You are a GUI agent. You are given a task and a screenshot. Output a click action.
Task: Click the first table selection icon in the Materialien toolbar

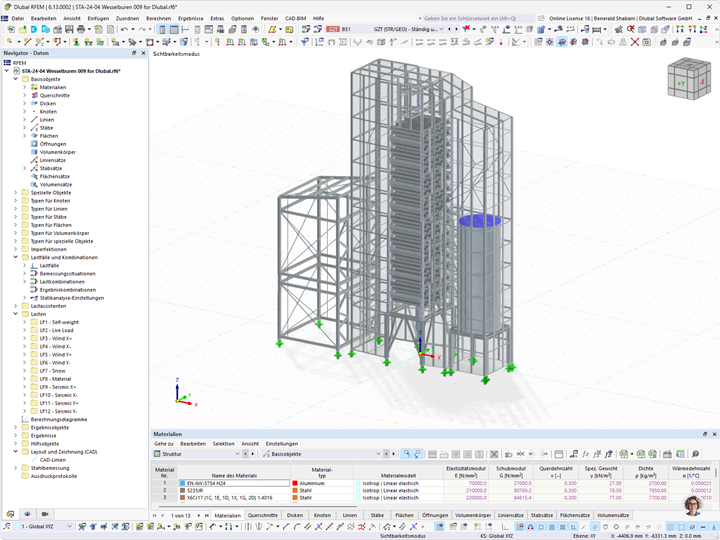click(x=406, y=454)
